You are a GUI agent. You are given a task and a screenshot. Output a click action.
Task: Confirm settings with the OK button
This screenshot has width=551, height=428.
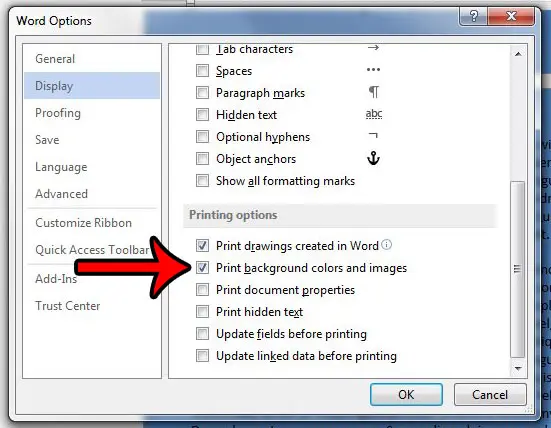pyautogui.click(x=406, y=395)
